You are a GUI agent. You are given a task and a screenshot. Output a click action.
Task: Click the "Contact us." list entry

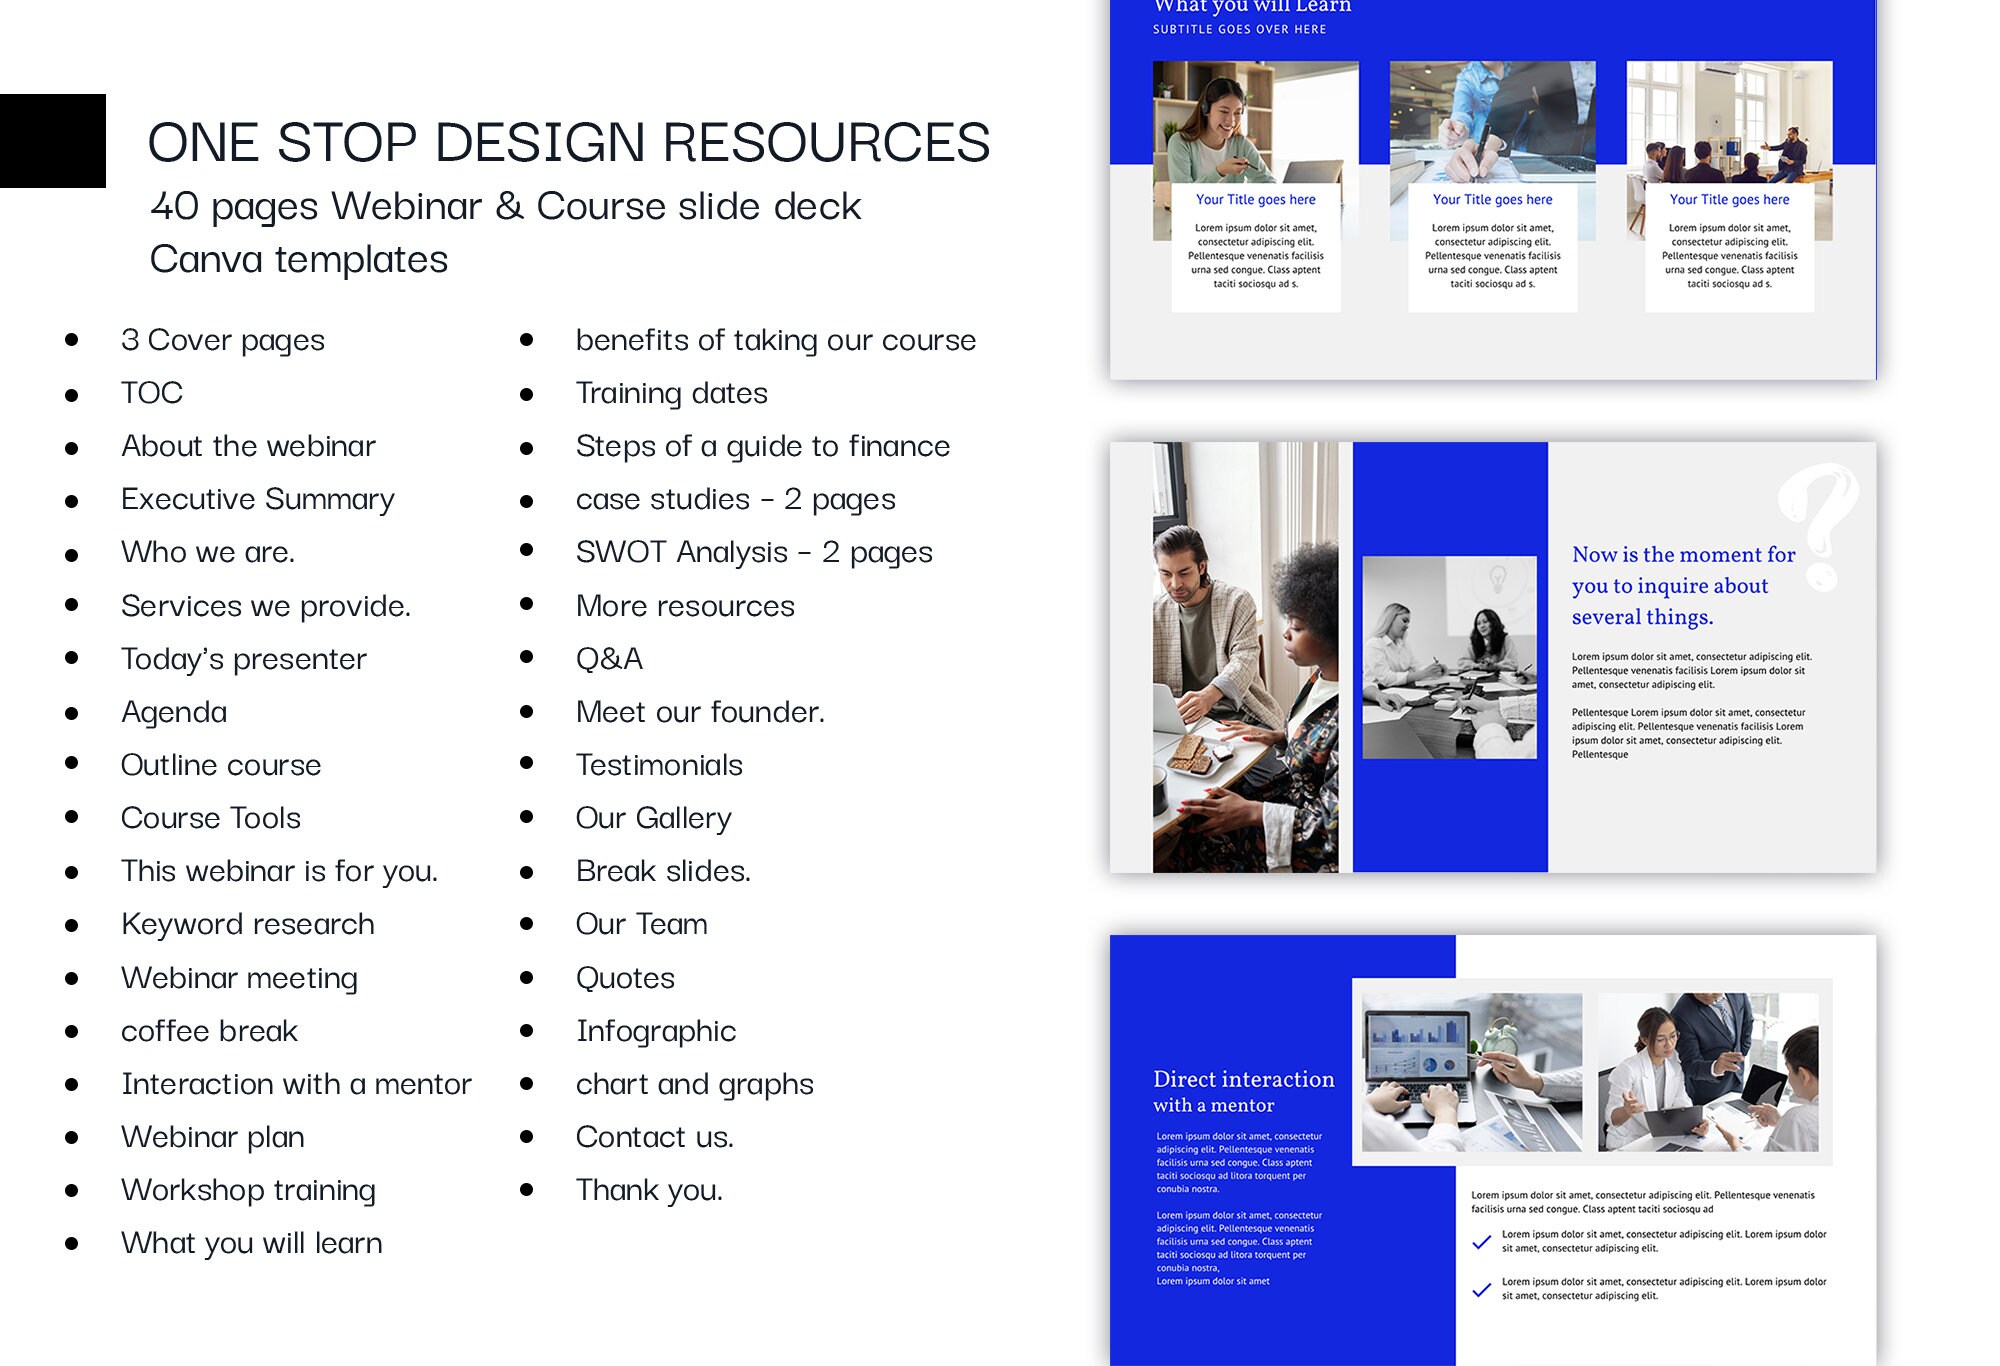coord(655,1136)
